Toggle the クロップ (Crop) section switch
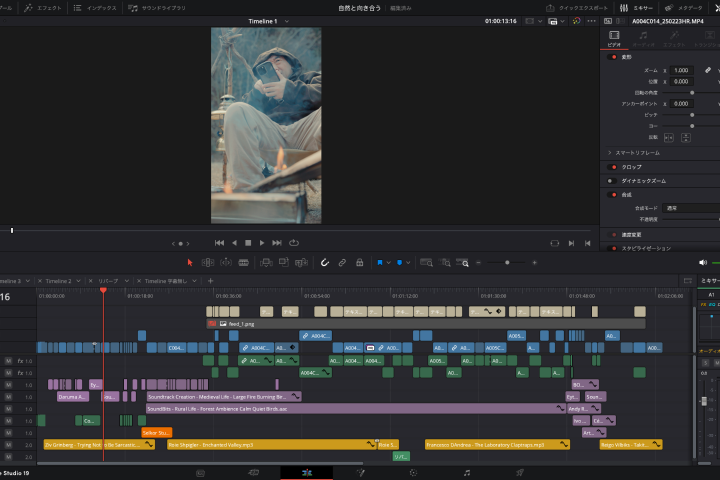Image resolution: width=720 pixels, height=480 pixels. [612, 167]
